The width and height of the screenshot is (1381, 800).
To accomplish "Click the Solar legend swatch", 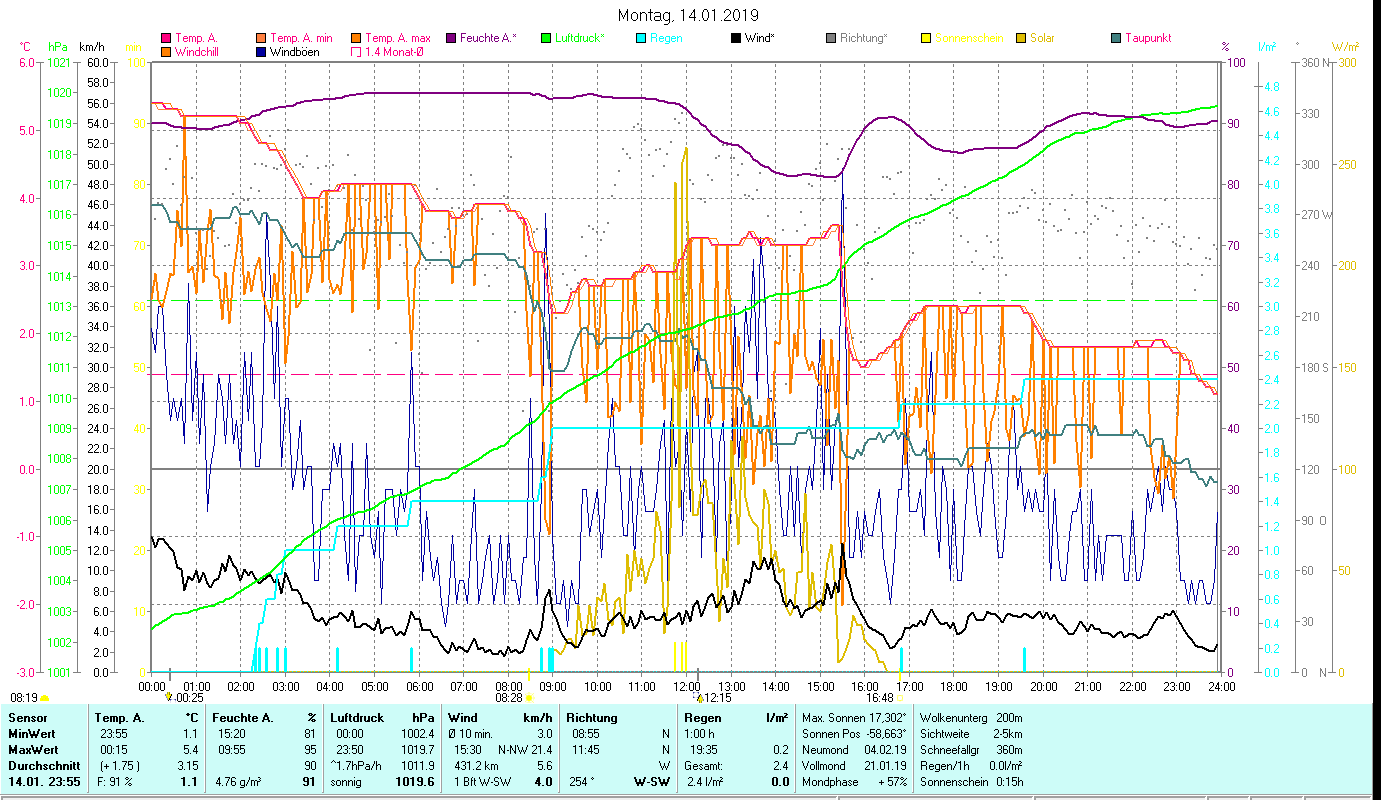I will (x=1021, y=38).
